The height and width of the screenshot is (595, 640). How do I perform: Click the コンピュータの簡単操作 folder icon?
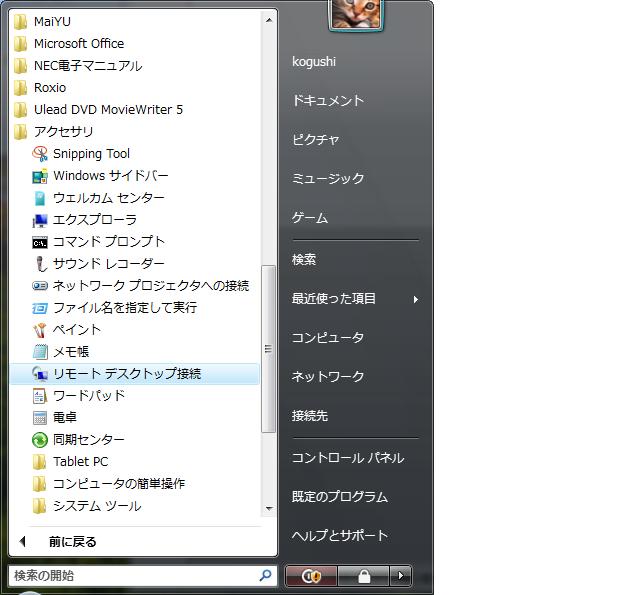pyautogui.click(x=40, y=484)
